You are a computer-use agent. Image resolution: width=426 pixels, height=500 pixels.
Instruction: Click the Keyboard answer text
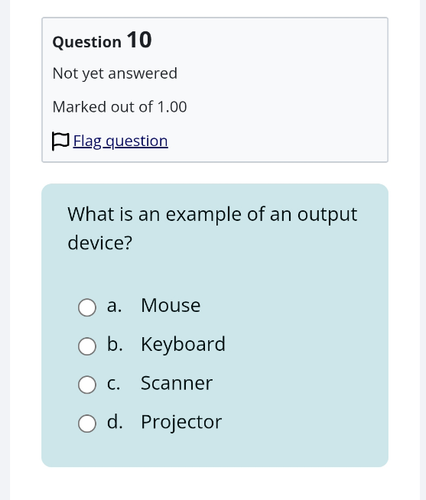click(x=183, y=344)
